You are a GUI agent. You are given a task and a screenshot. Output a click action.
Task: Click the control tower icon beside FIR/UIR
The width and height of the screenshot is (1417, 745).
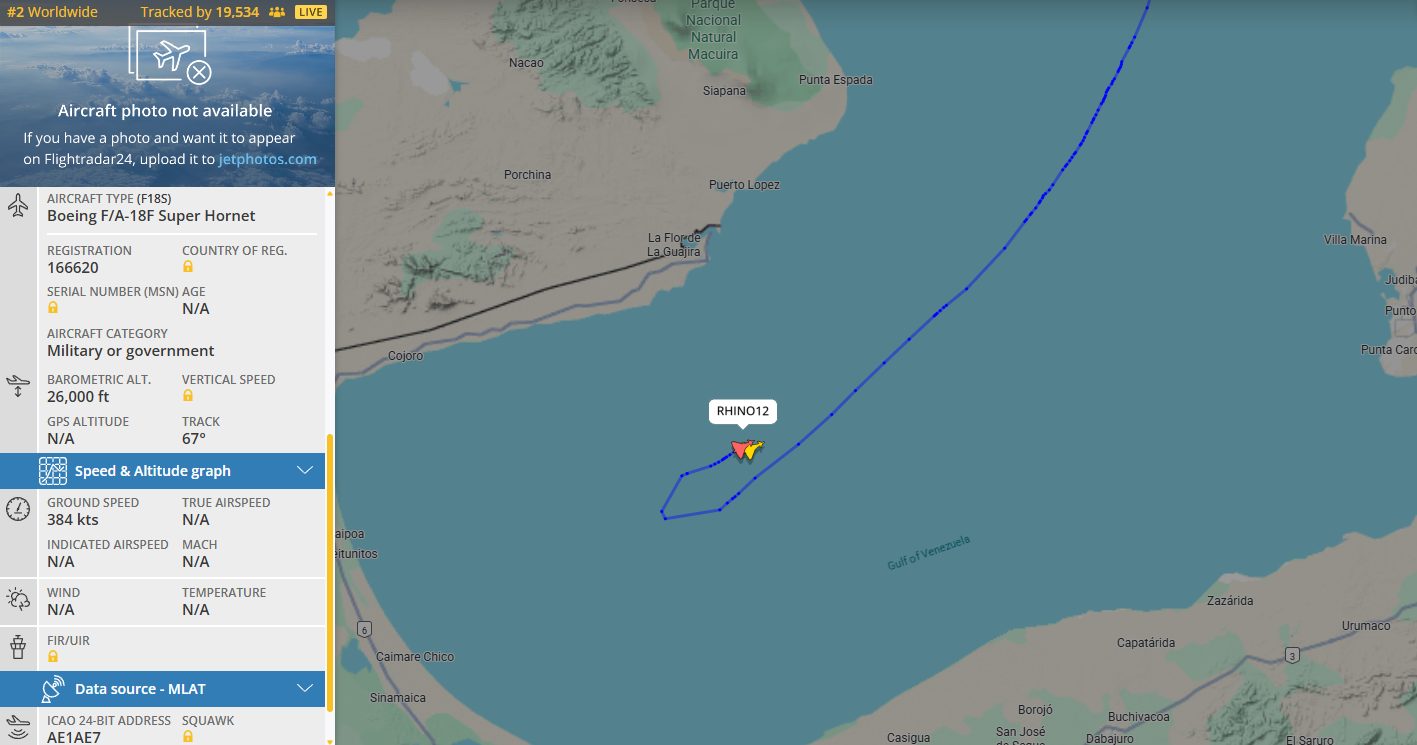pos(18,647)
